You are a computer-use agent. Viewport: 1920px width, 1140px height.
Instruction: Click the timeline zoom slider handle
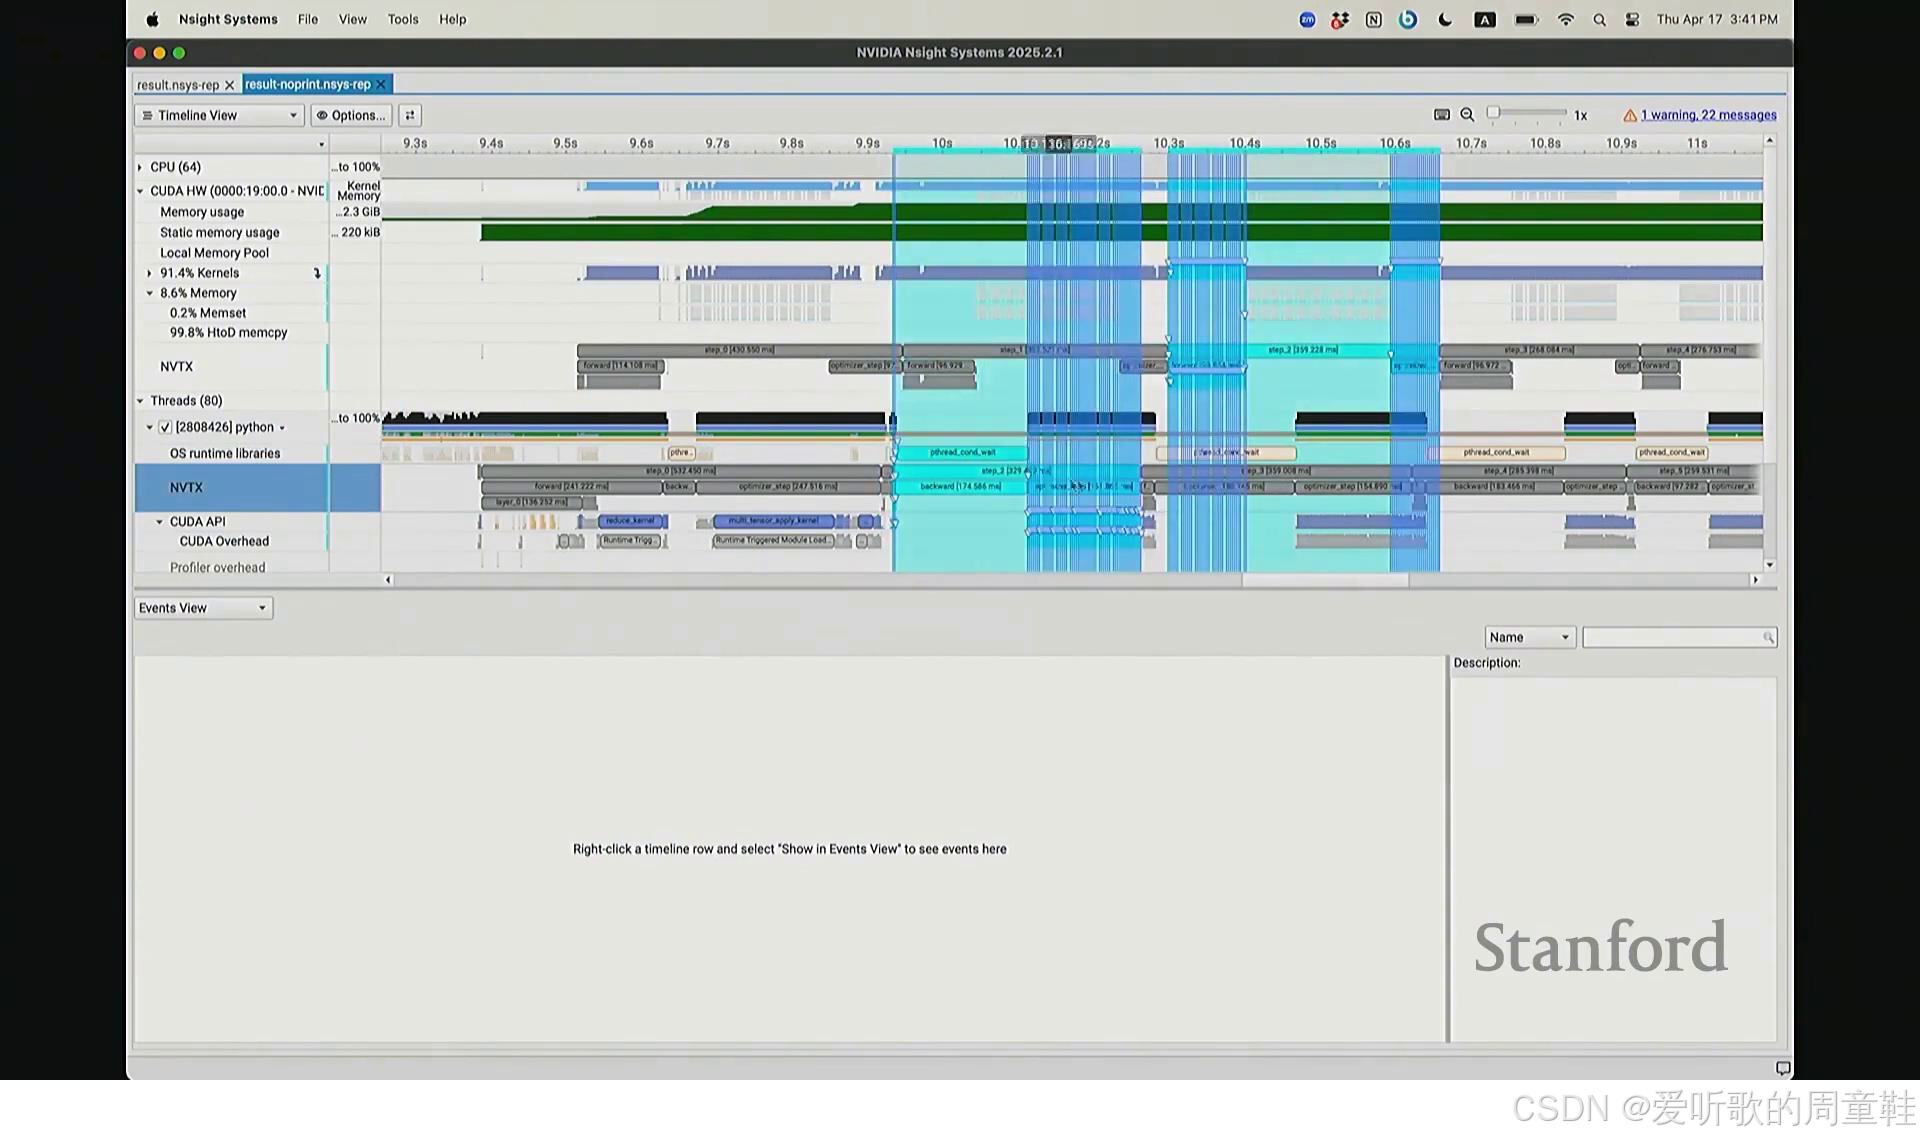click(x=1493, y=113)
